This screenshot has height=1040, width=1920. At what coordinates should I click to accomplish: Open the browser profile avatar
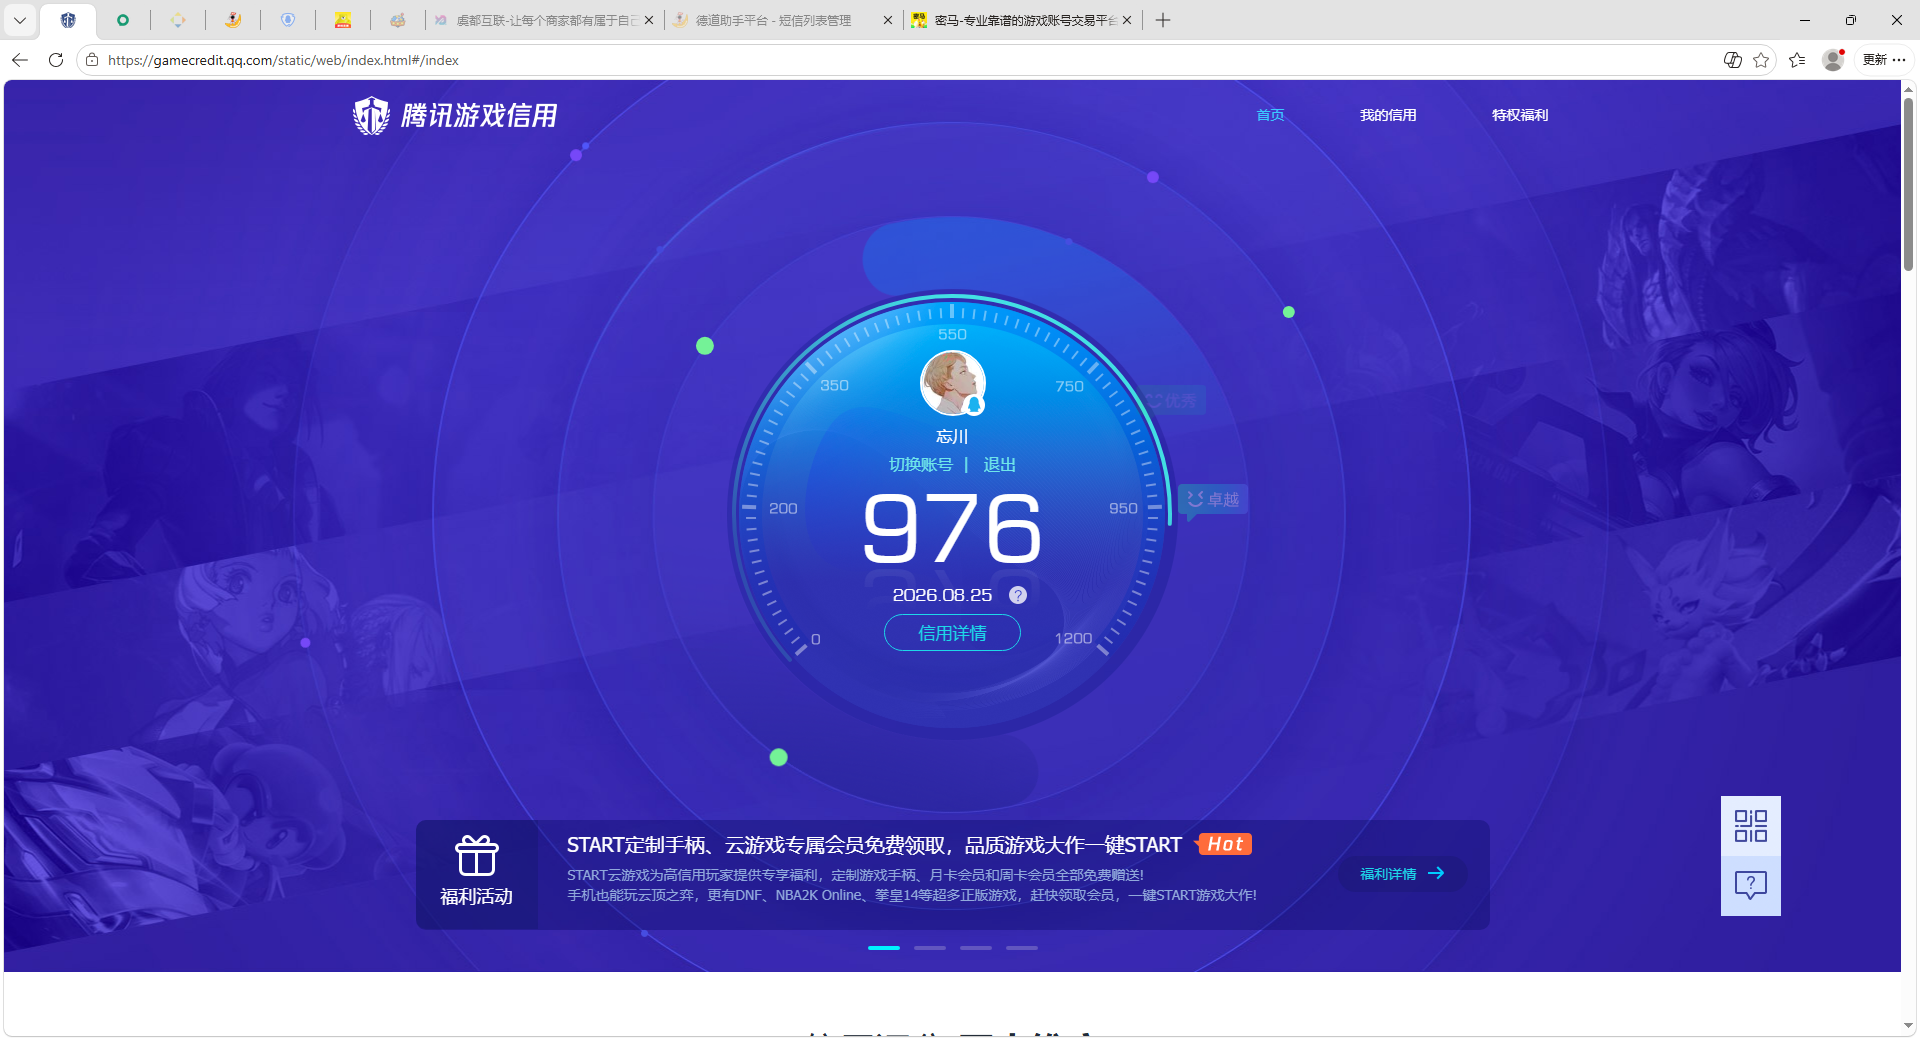1833,60
